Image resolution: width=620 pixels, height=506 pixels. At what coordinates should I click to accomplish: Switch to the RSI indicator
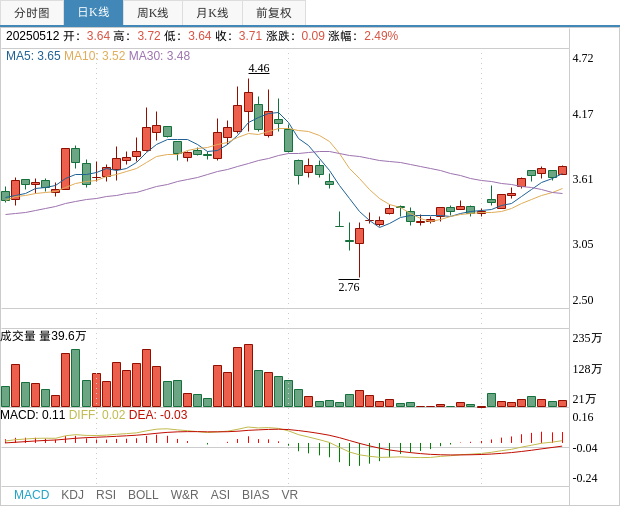pos(106,495)
